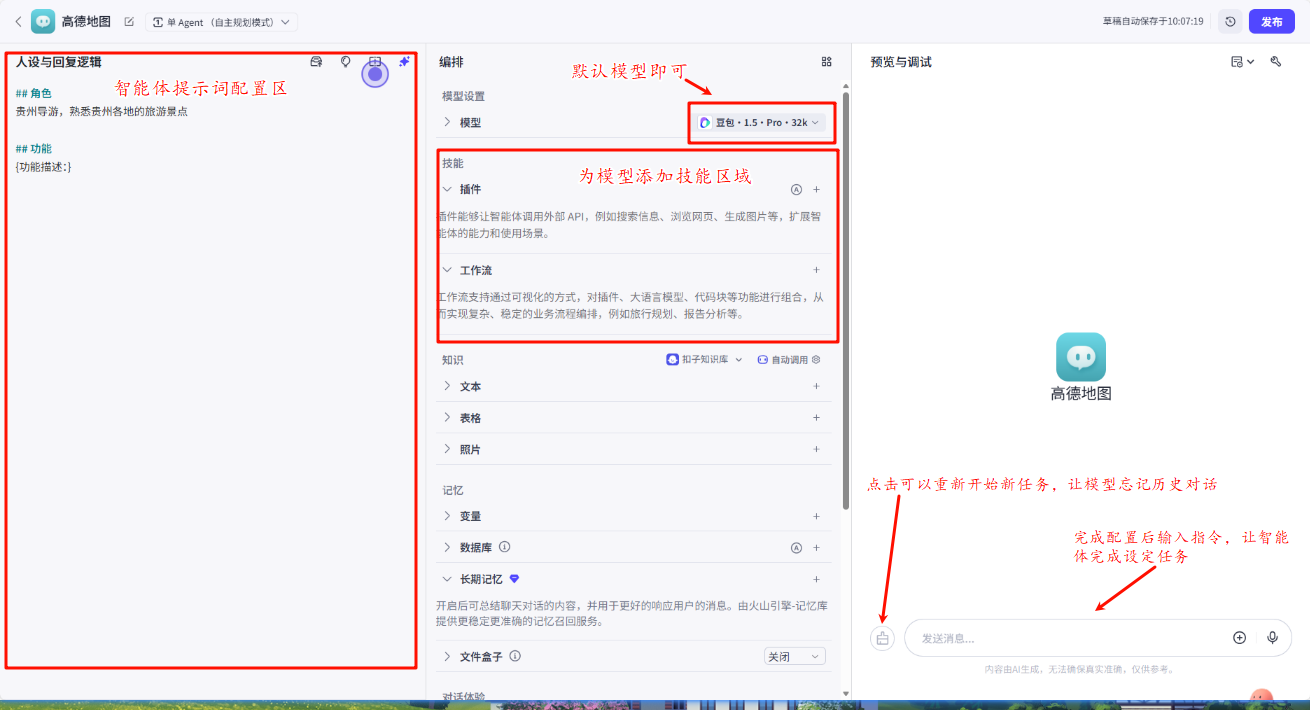Click the 发送消息 message input field
Viewport: 1310px width, 710px height.
[x=1060, y=638]
